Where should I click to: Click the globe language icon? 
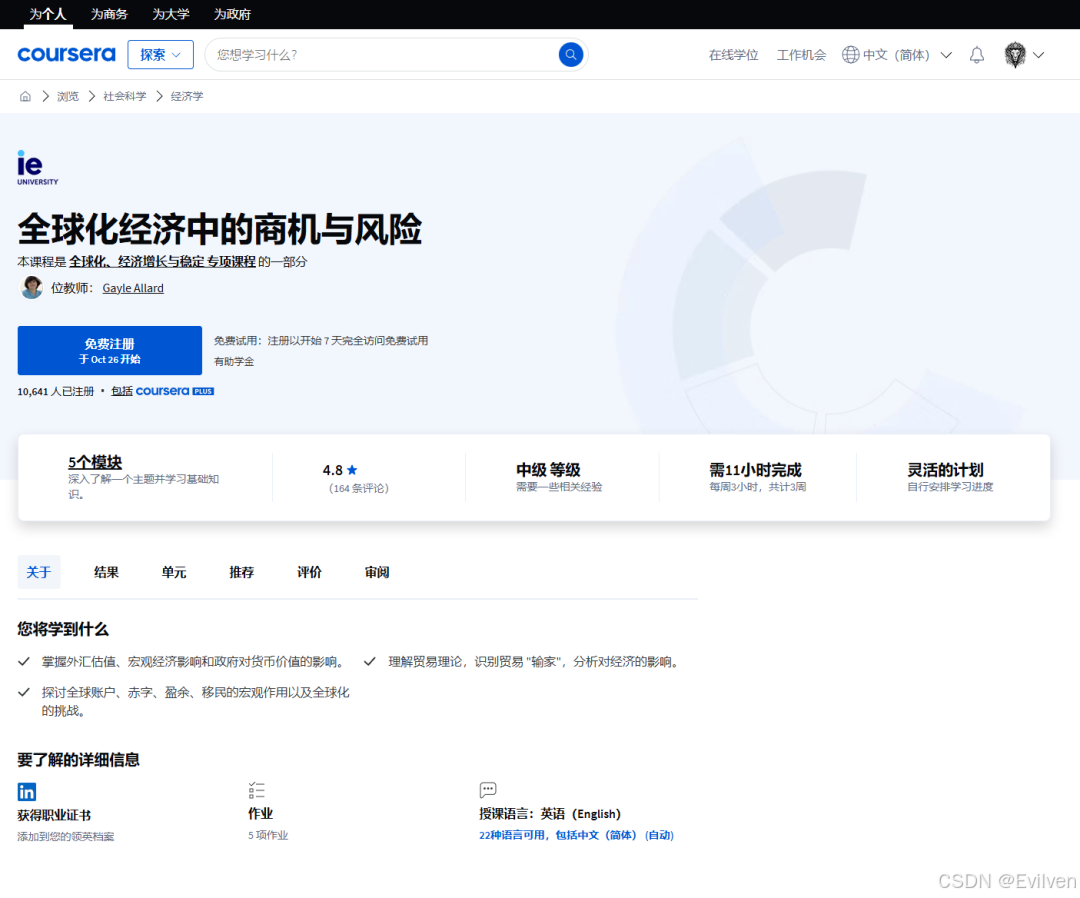[x=851, y=54]
